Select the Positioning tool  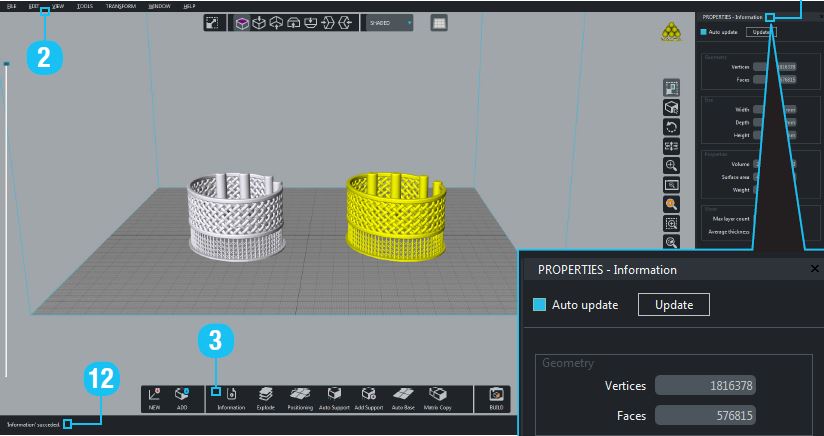coord(299,396)
